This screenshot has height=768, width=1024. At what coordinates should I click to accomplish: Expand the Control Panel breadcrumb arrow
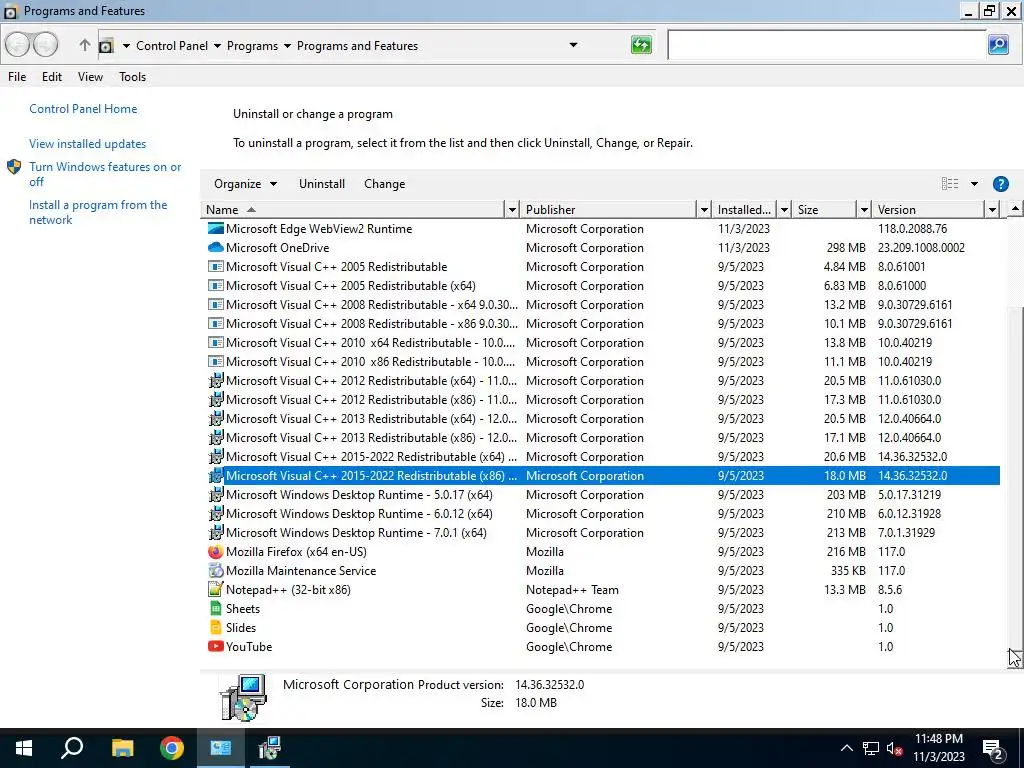point(217,46)
